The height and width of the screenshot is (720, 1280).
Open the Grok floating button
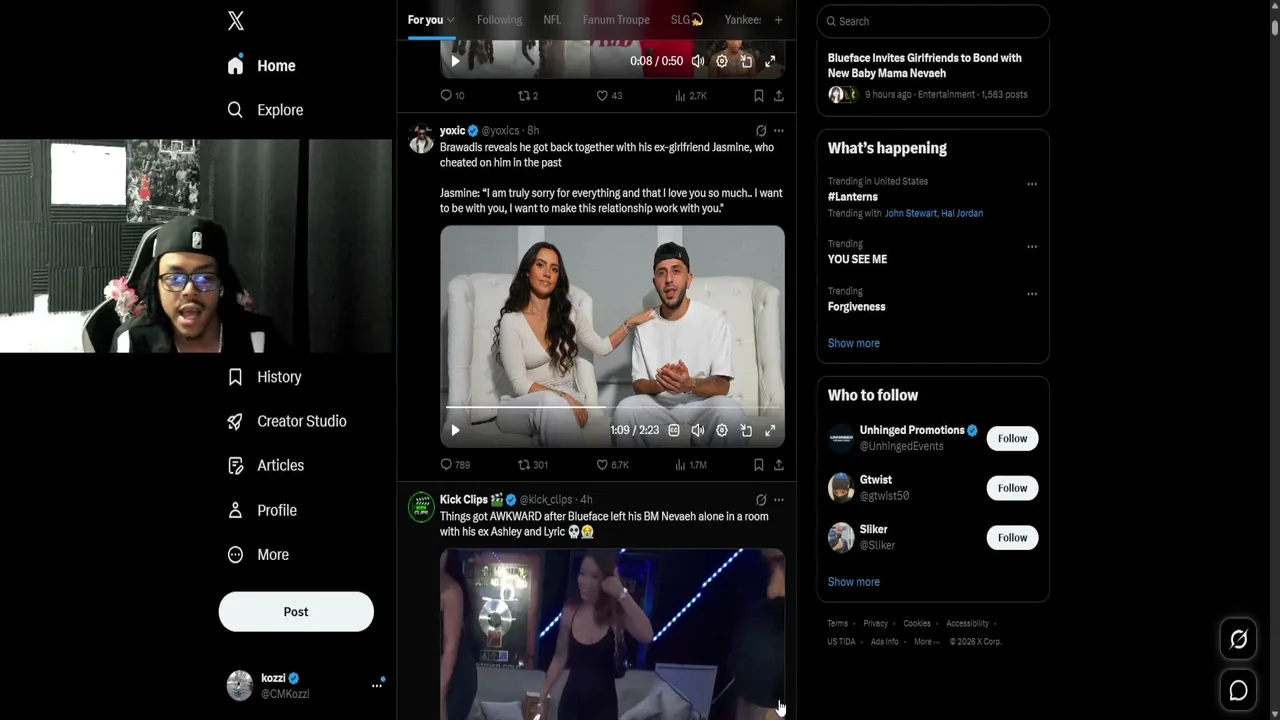pos(1238,639)
